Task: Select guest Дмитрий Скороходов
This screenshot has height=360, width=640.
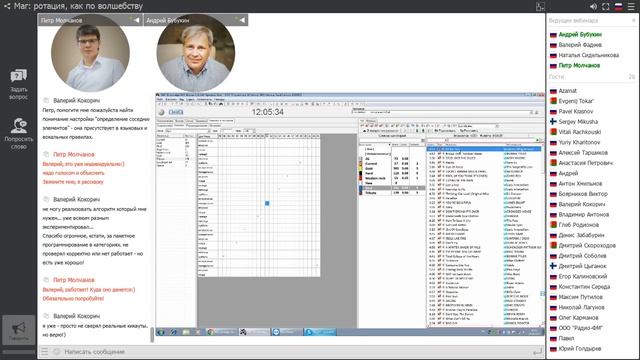Action: 587,246
